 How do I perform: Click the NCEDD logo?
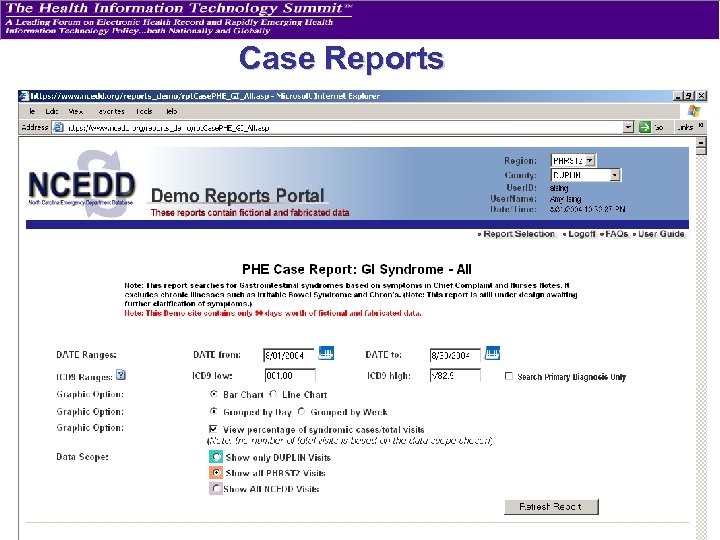pyautogui.click(x=82, y=185)
